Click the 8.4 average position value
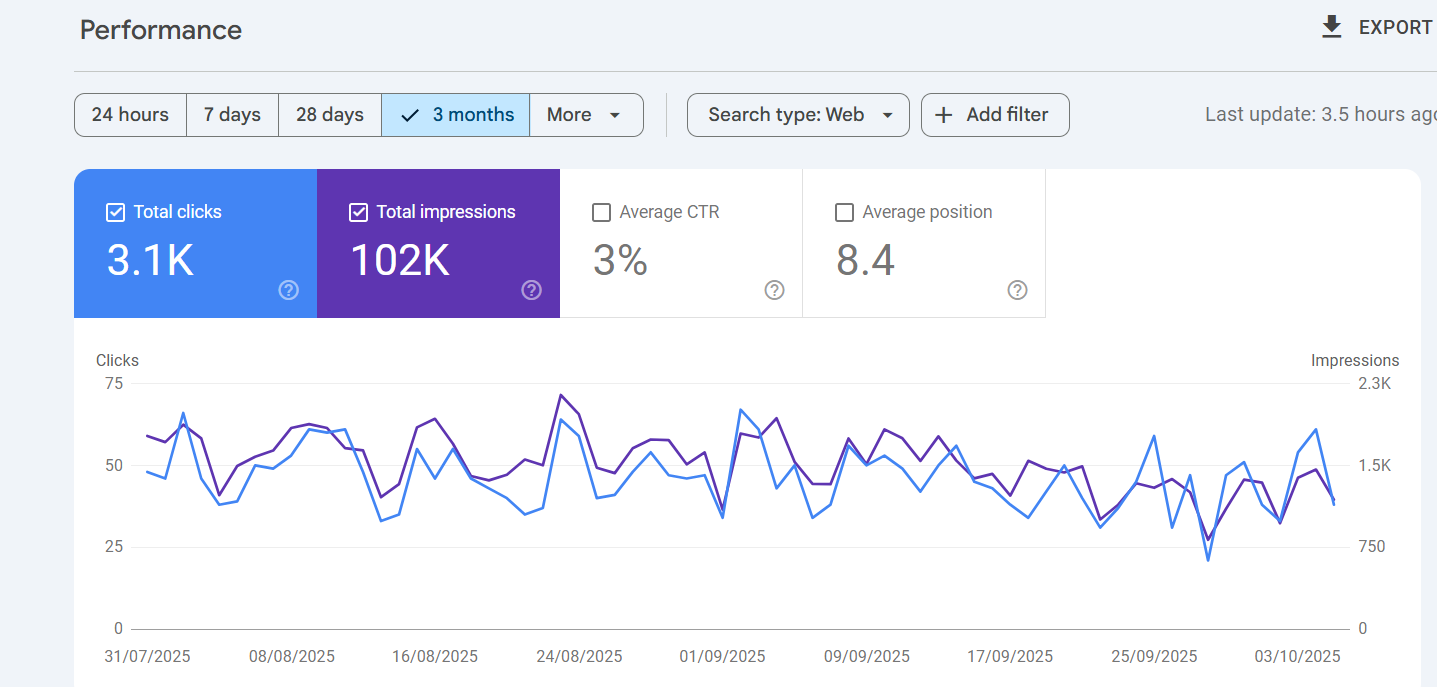The width and height of the screenshot is (1437, 687). 865,260
